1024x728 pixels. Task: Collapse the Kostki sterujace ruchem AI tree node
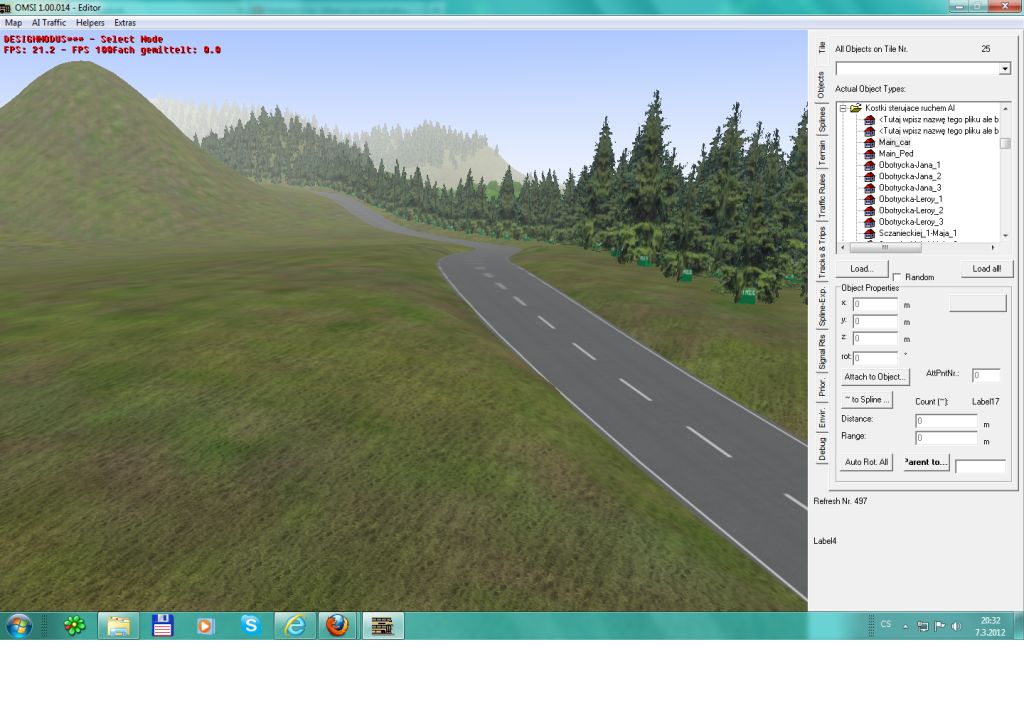[x=843, y=108]
